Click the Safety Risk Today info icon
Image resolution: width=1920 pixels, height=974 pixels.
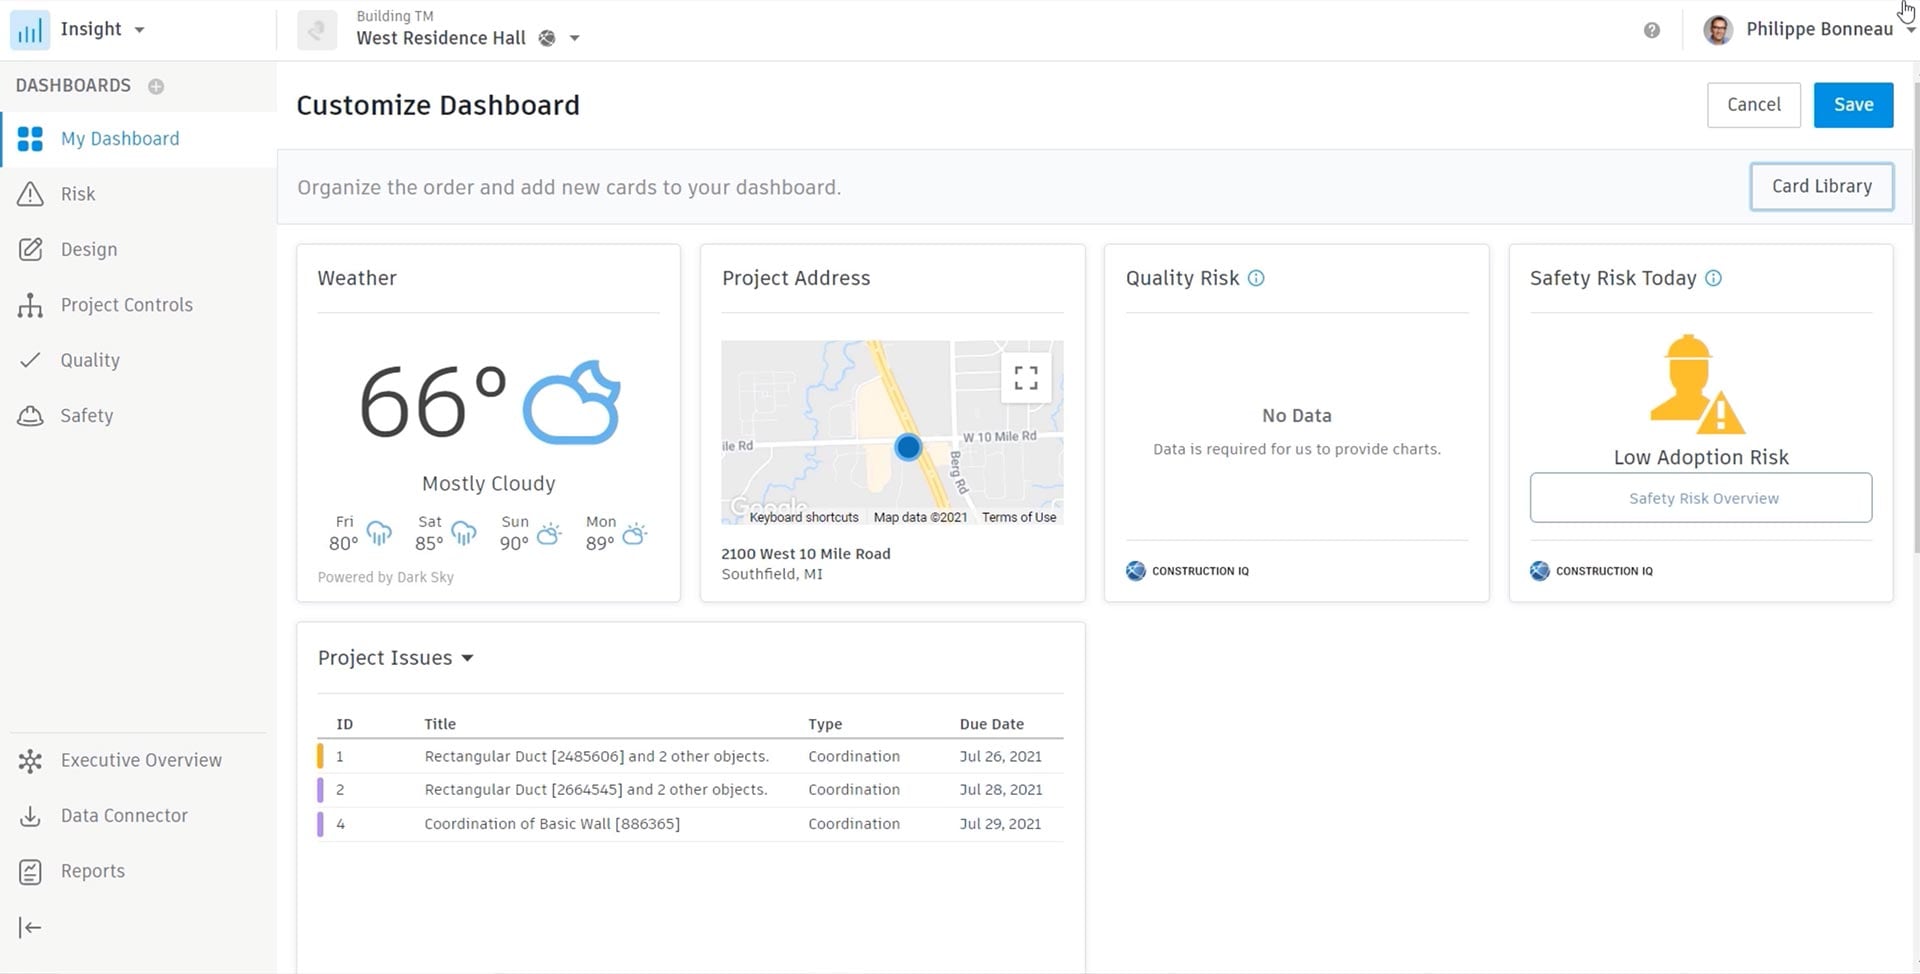[1714, 278]
